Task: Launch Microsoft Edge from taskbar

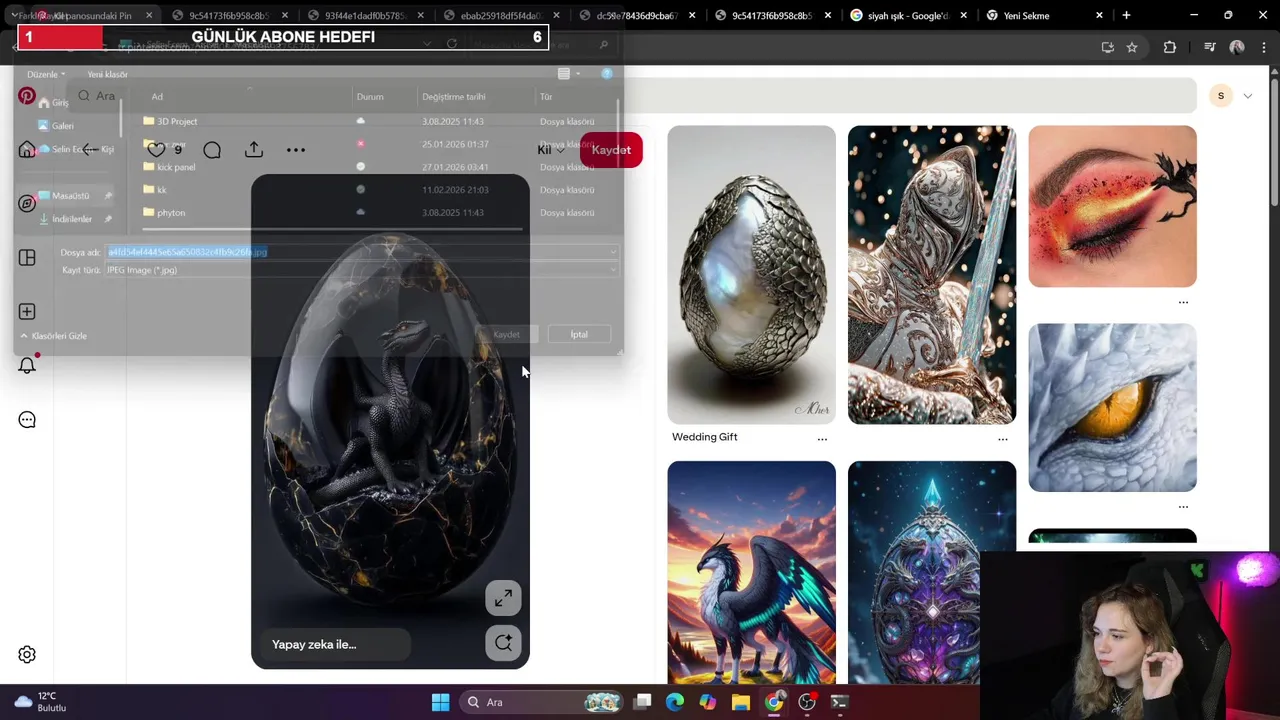Action: (675, 702)
